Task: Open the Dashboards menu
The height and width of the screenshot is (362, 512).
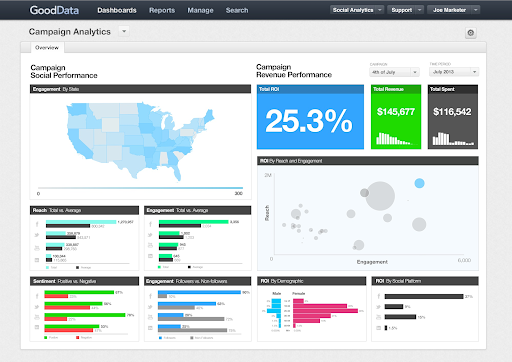Action: click(x=117, y=10)
